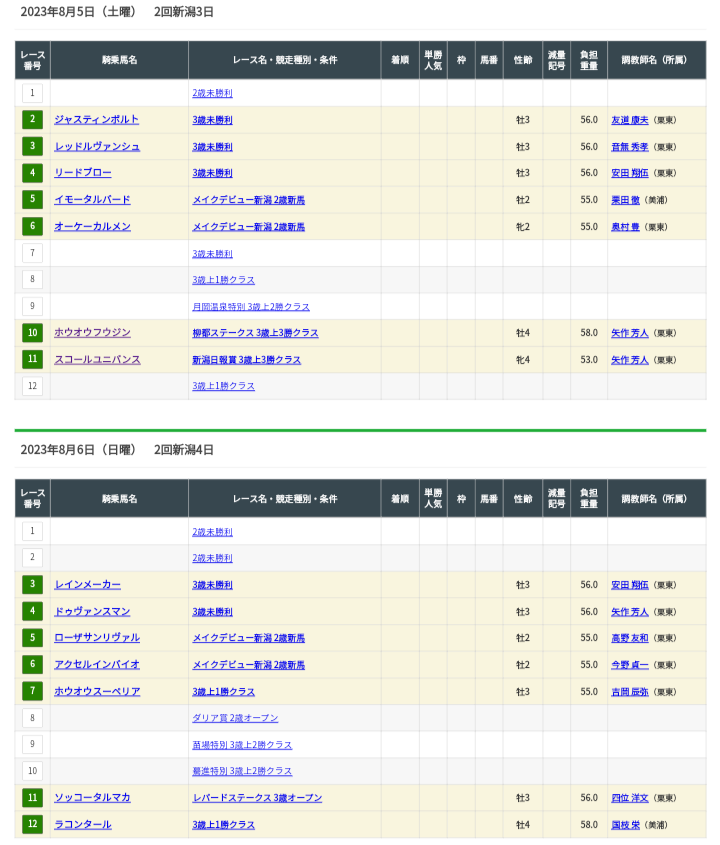Screen dimensions: 720x845
Task: Open horse link ラコンタール
Action: click(83, 825)
